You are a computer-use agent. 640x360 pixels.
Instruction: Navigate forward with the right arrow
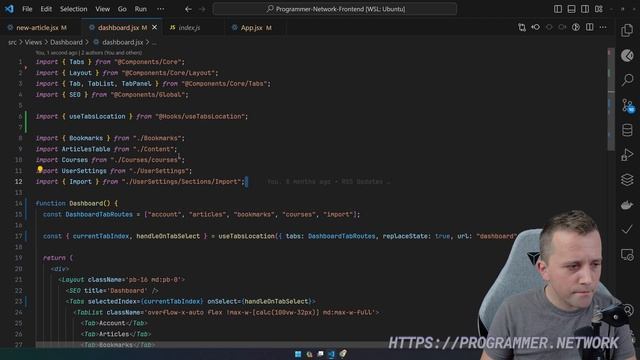pyautogui.click(x=202, y=9)
